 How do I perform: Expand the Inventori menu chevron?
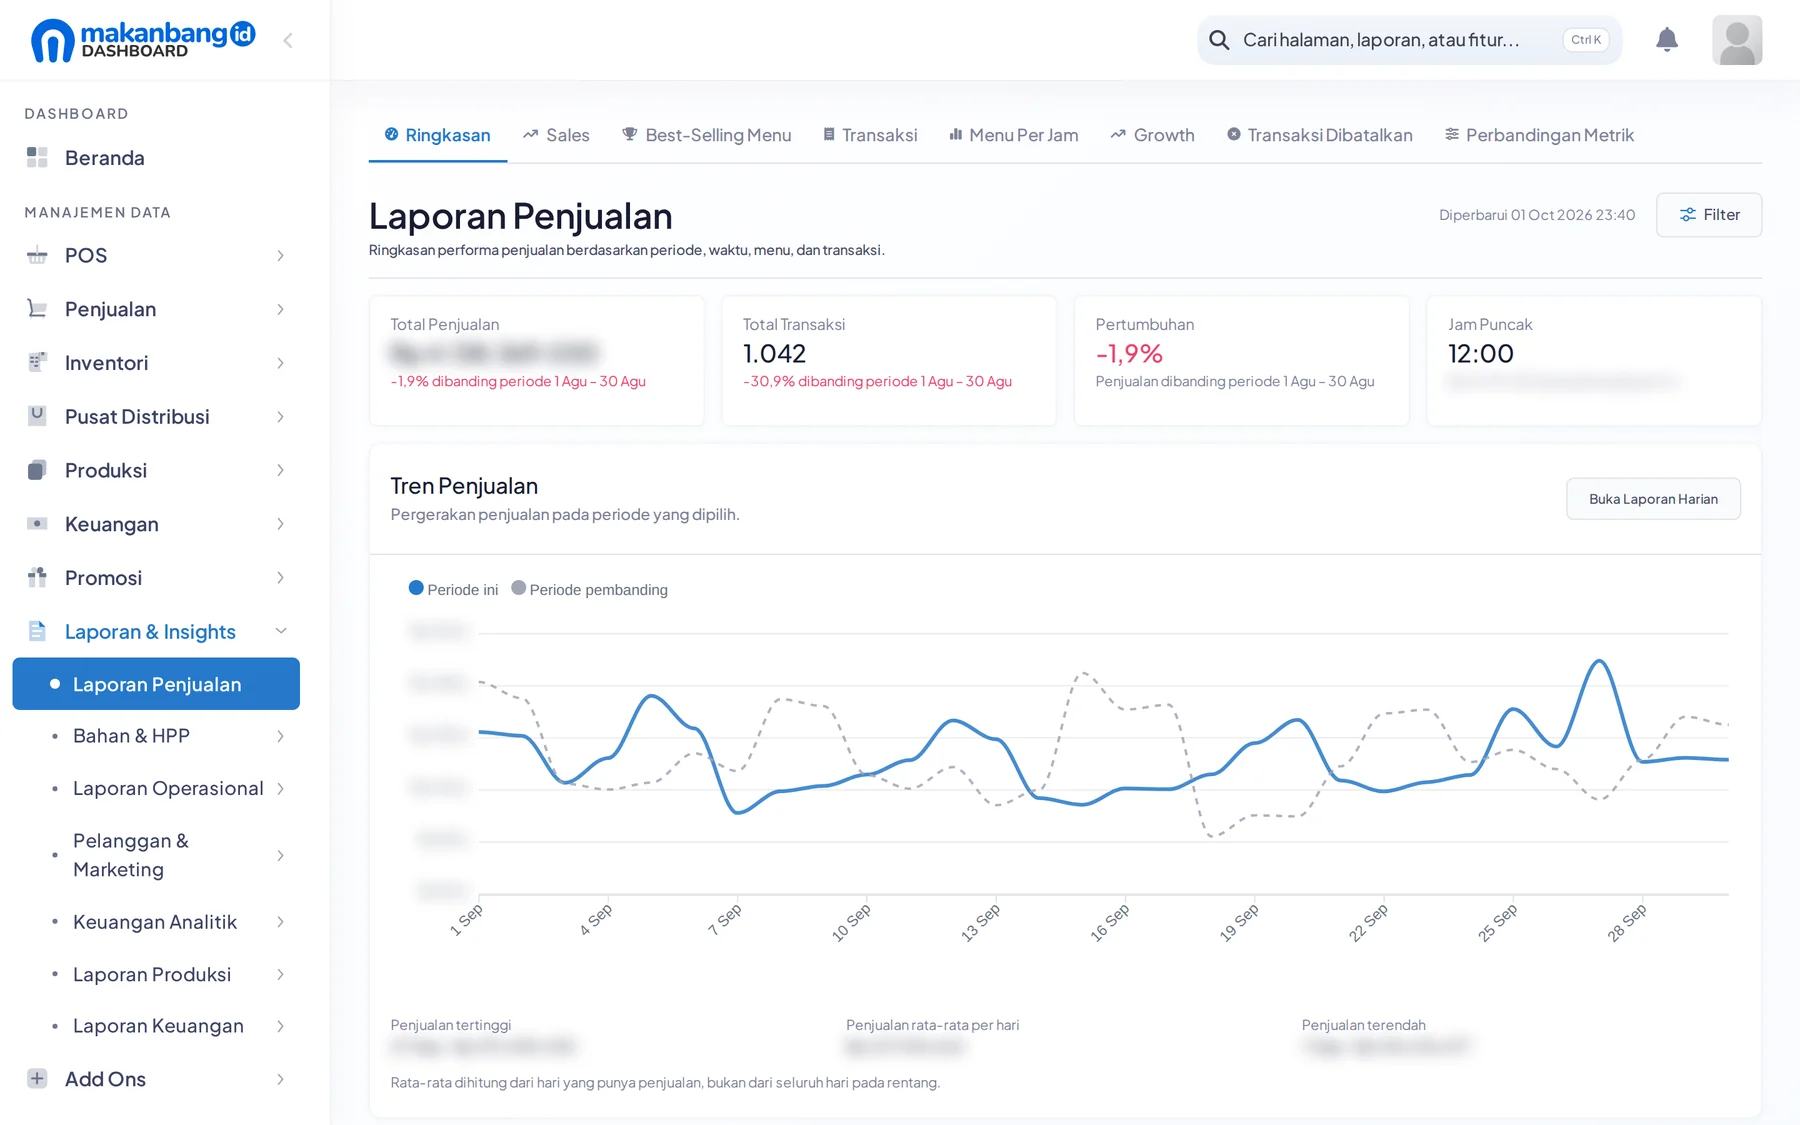(281, 364)
